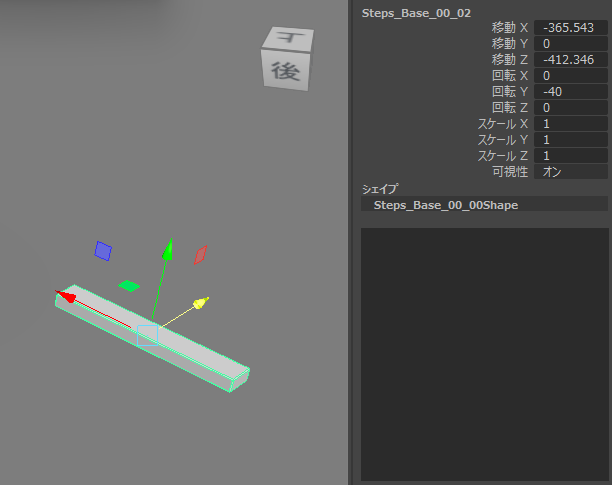This screenshot has width=612, height=485.
Task: Select the green Y-axis move arrow
Action: tap(169, 248)
